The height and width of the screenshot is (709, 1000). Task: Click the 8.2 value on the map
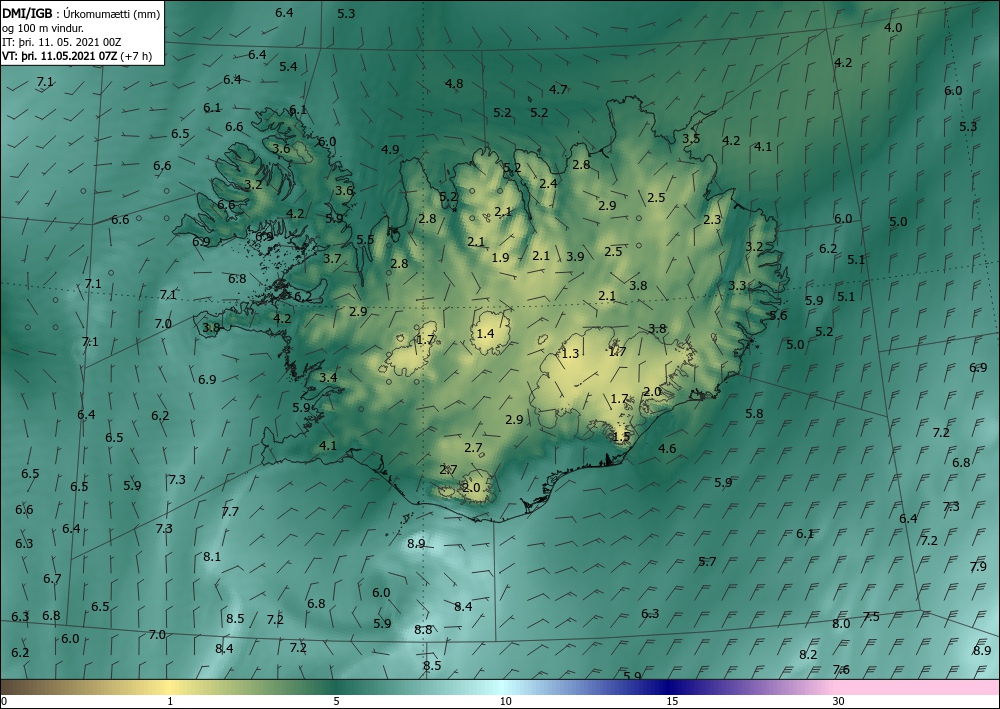pyautogui.click(x=808, y=655)
